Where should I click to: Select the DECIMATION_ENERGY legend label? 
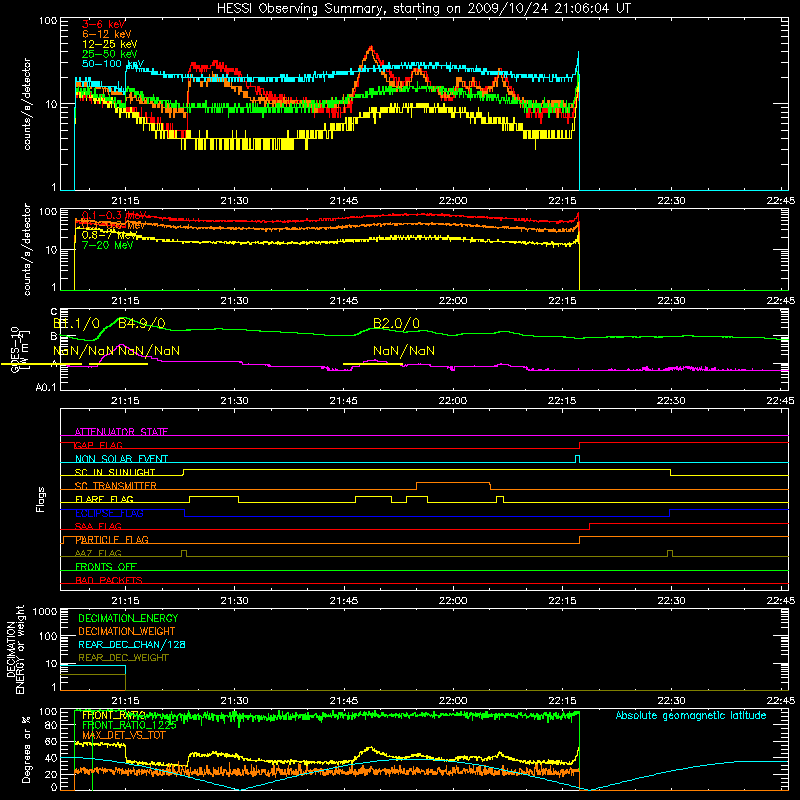(x=128, y=618)
